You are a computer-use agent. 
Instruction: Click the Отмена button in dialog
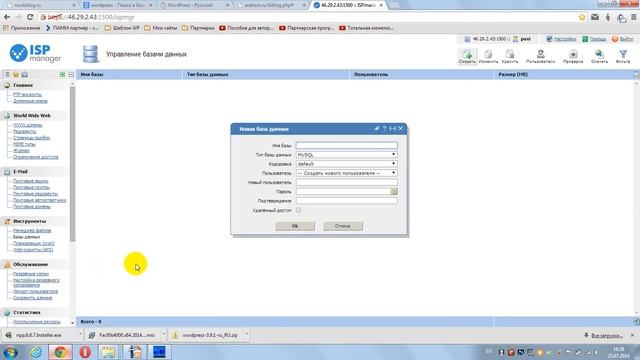(343, 226)
